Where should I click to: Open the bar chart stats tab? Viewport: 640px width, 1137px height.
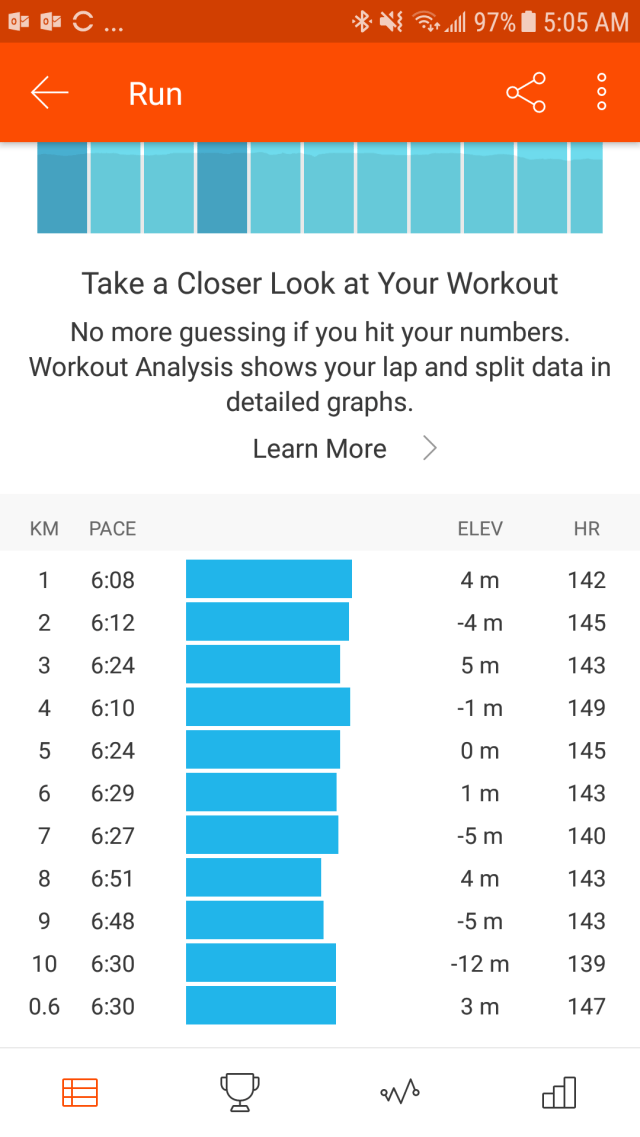click(x=559, y=1093)
